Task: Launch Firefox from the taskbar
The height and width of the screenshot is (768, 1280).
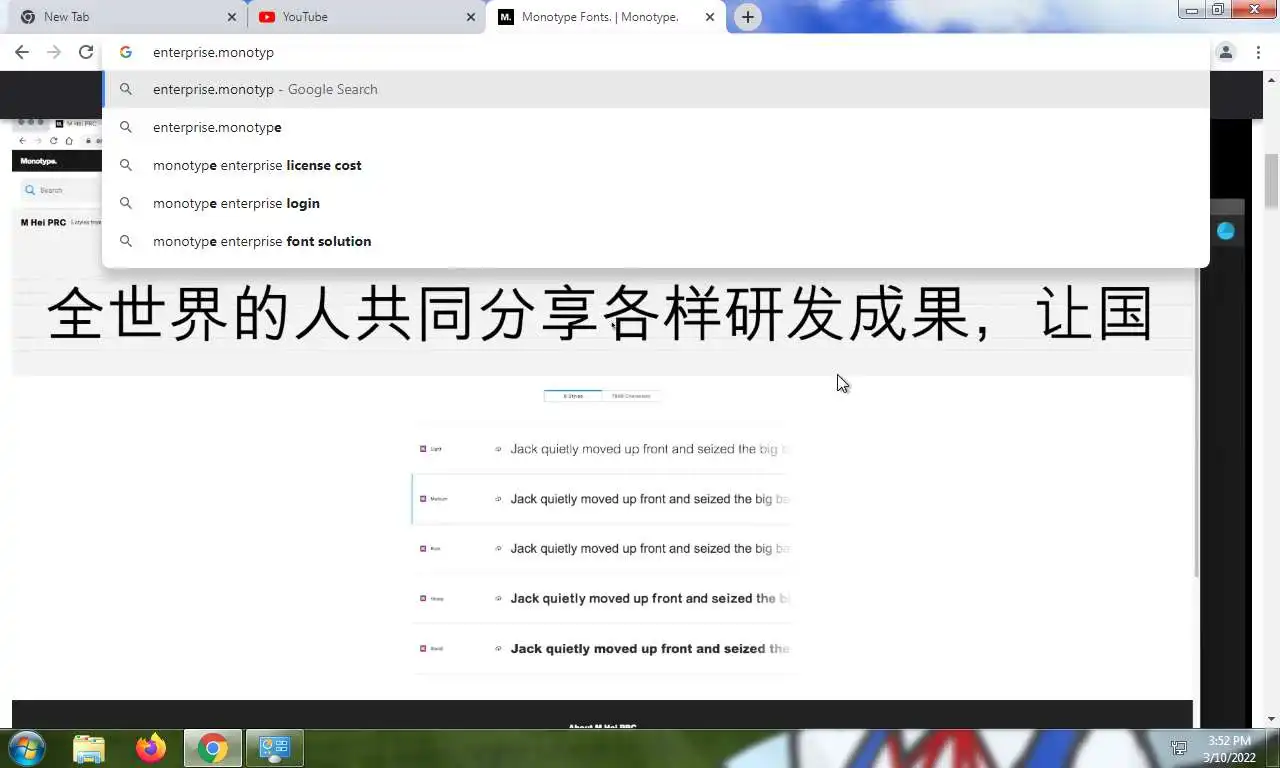Action: [151, 748]
